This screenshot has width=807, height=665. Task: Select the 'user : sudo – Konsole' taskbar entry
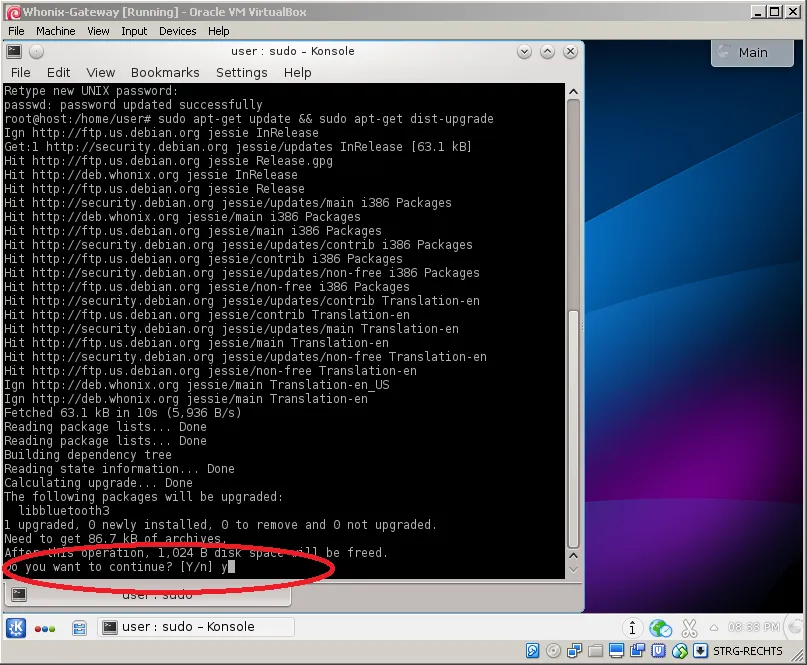tap(196, 627)
